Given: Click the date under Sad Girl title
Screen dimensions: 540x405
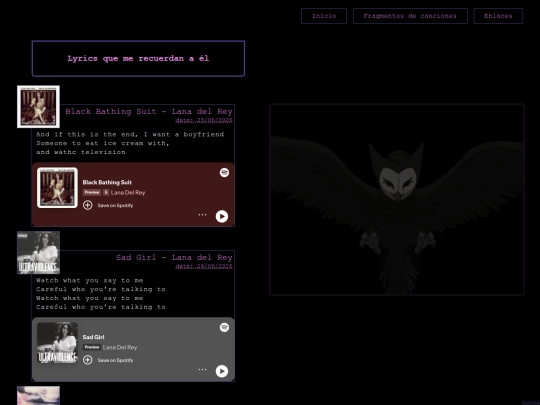Looking at the screenshot, I should click(204, 266).
